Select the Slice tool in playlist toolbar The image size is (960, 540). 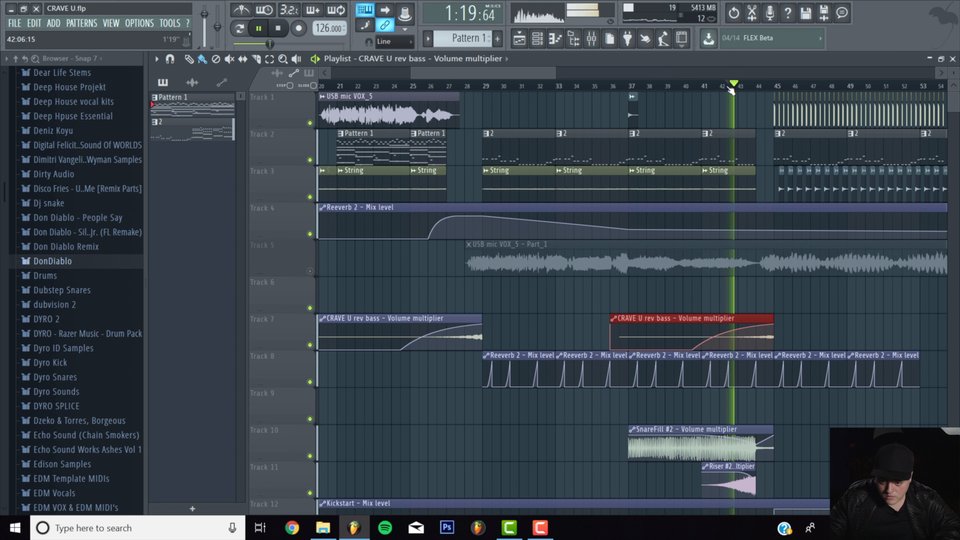pyautogui.click(x=256, y=59)
